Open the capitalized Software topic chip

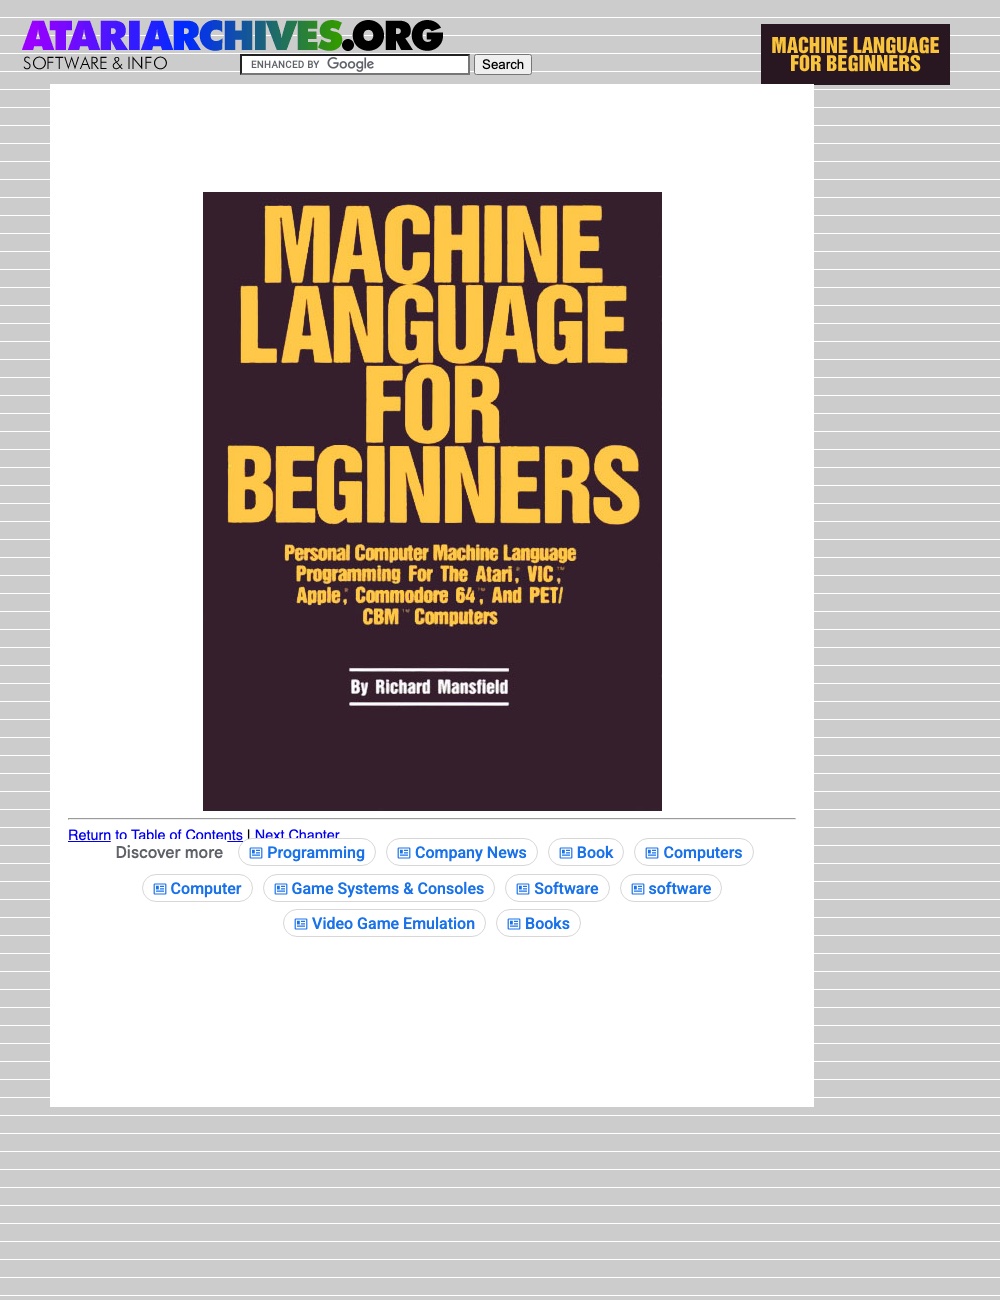click(x=557, y=888)
